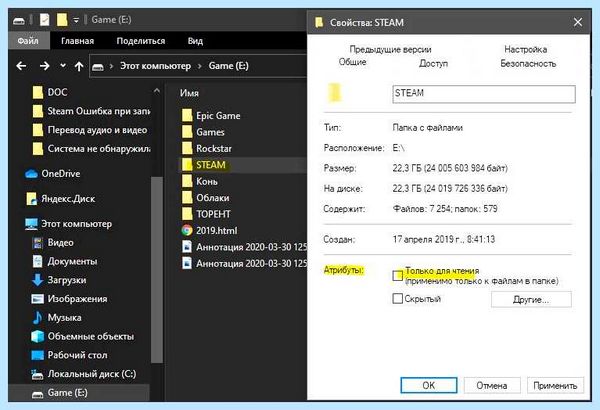Click Game (E:) breadcrumb in address bar

click(228, 66)
